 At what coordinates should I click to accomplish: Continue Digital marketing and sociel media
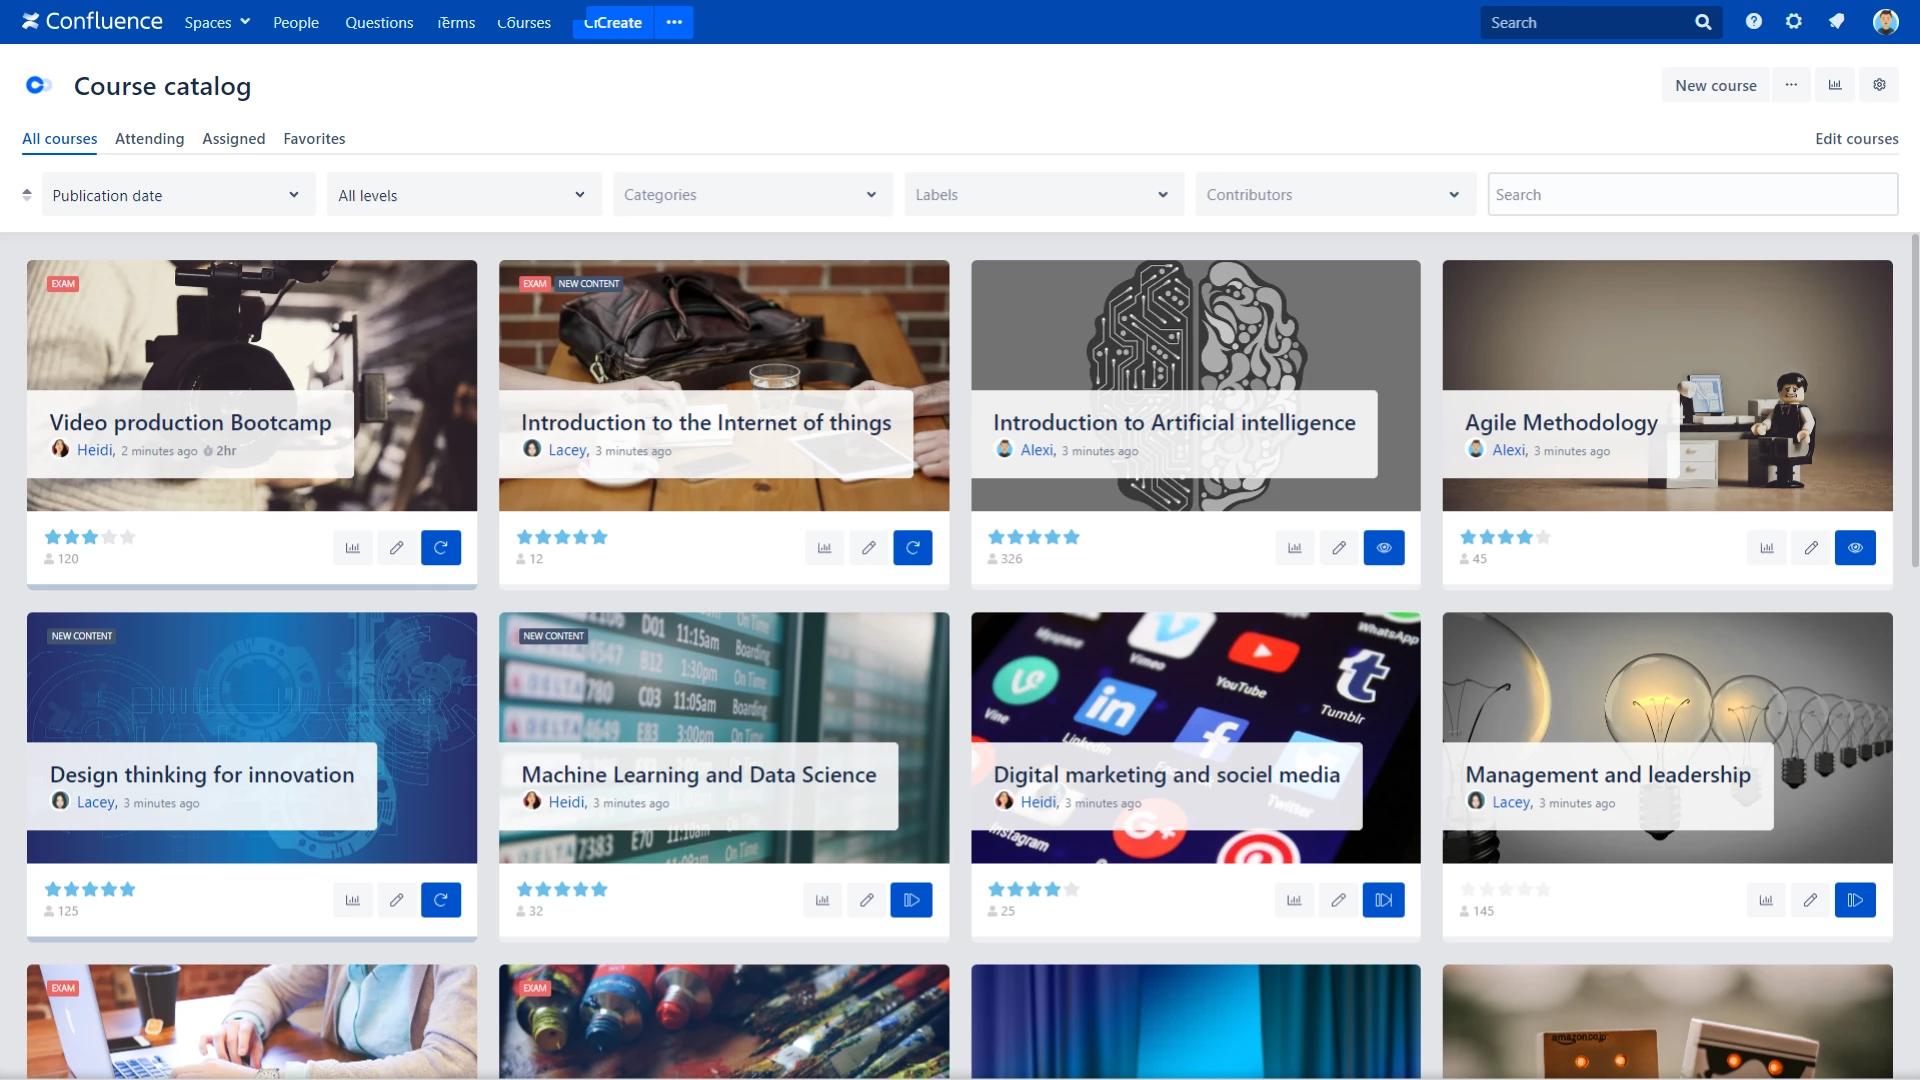1384,900
